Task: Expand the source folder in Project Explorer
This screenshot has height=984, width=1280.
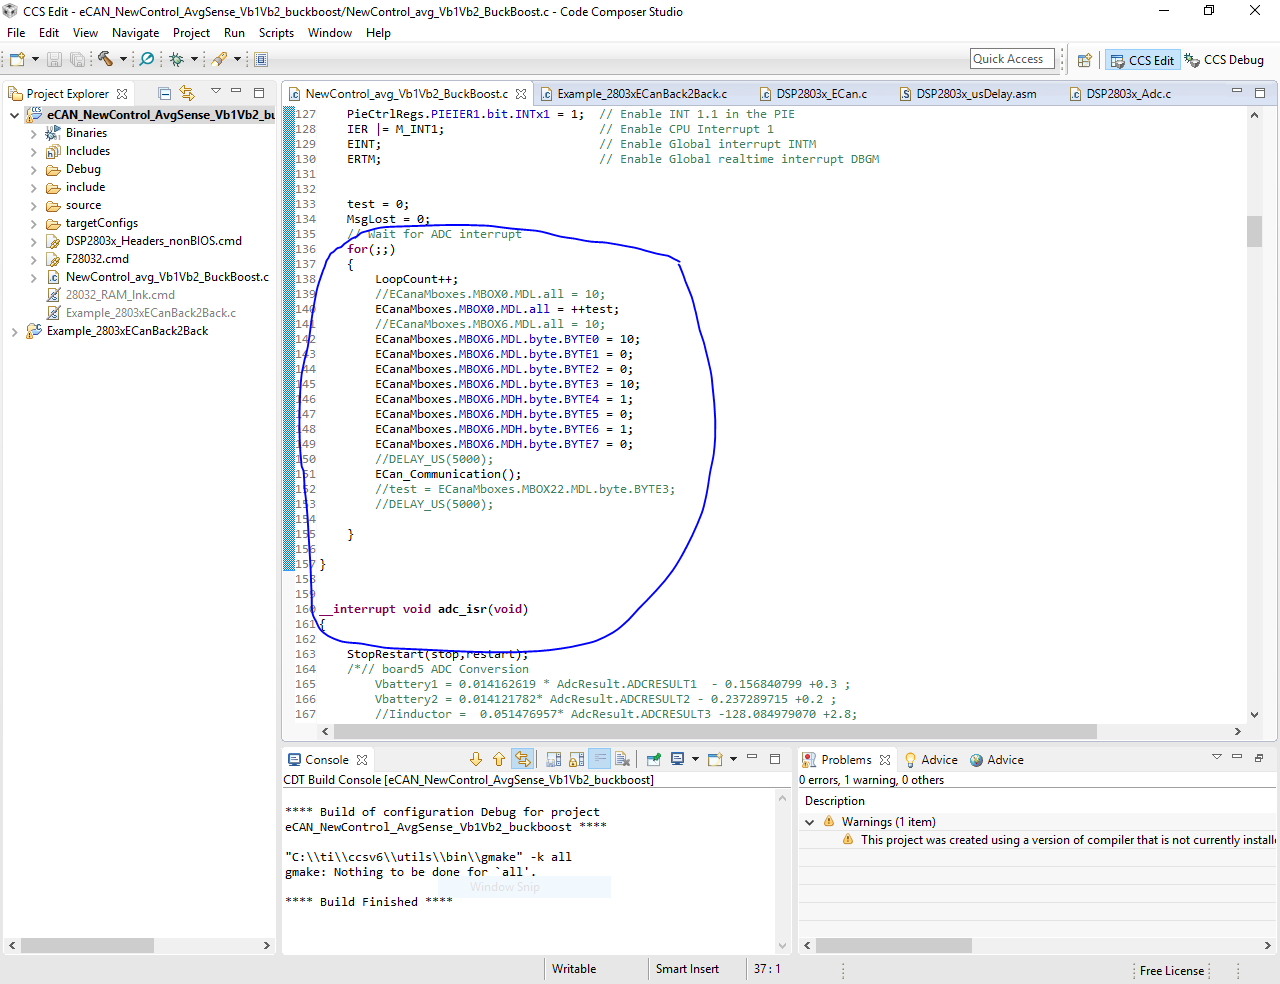Action: [x=33, y=205]
